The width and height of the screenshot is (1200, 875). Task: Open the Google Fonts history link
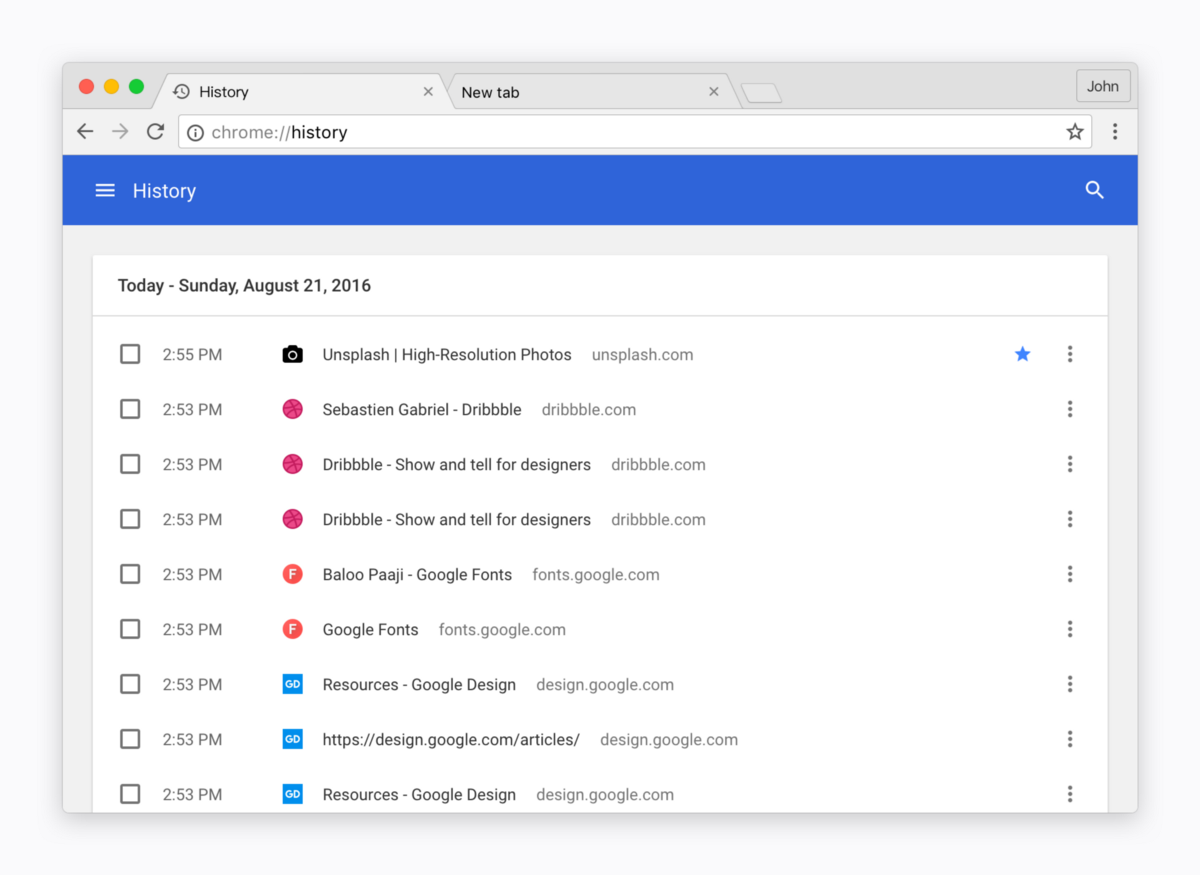coord(370,630)
